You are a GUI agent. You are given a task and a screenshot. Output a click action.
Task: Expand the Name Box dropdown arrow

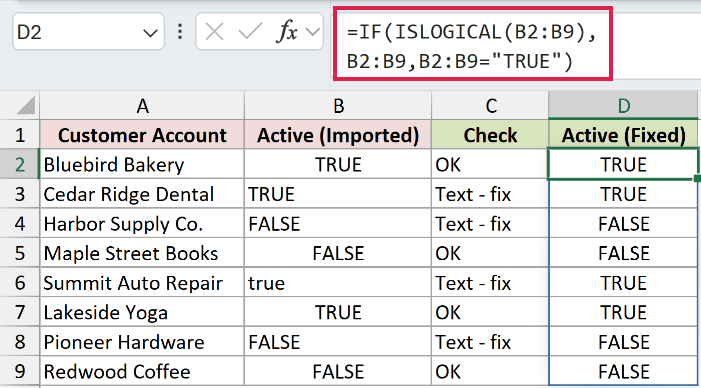149,33
